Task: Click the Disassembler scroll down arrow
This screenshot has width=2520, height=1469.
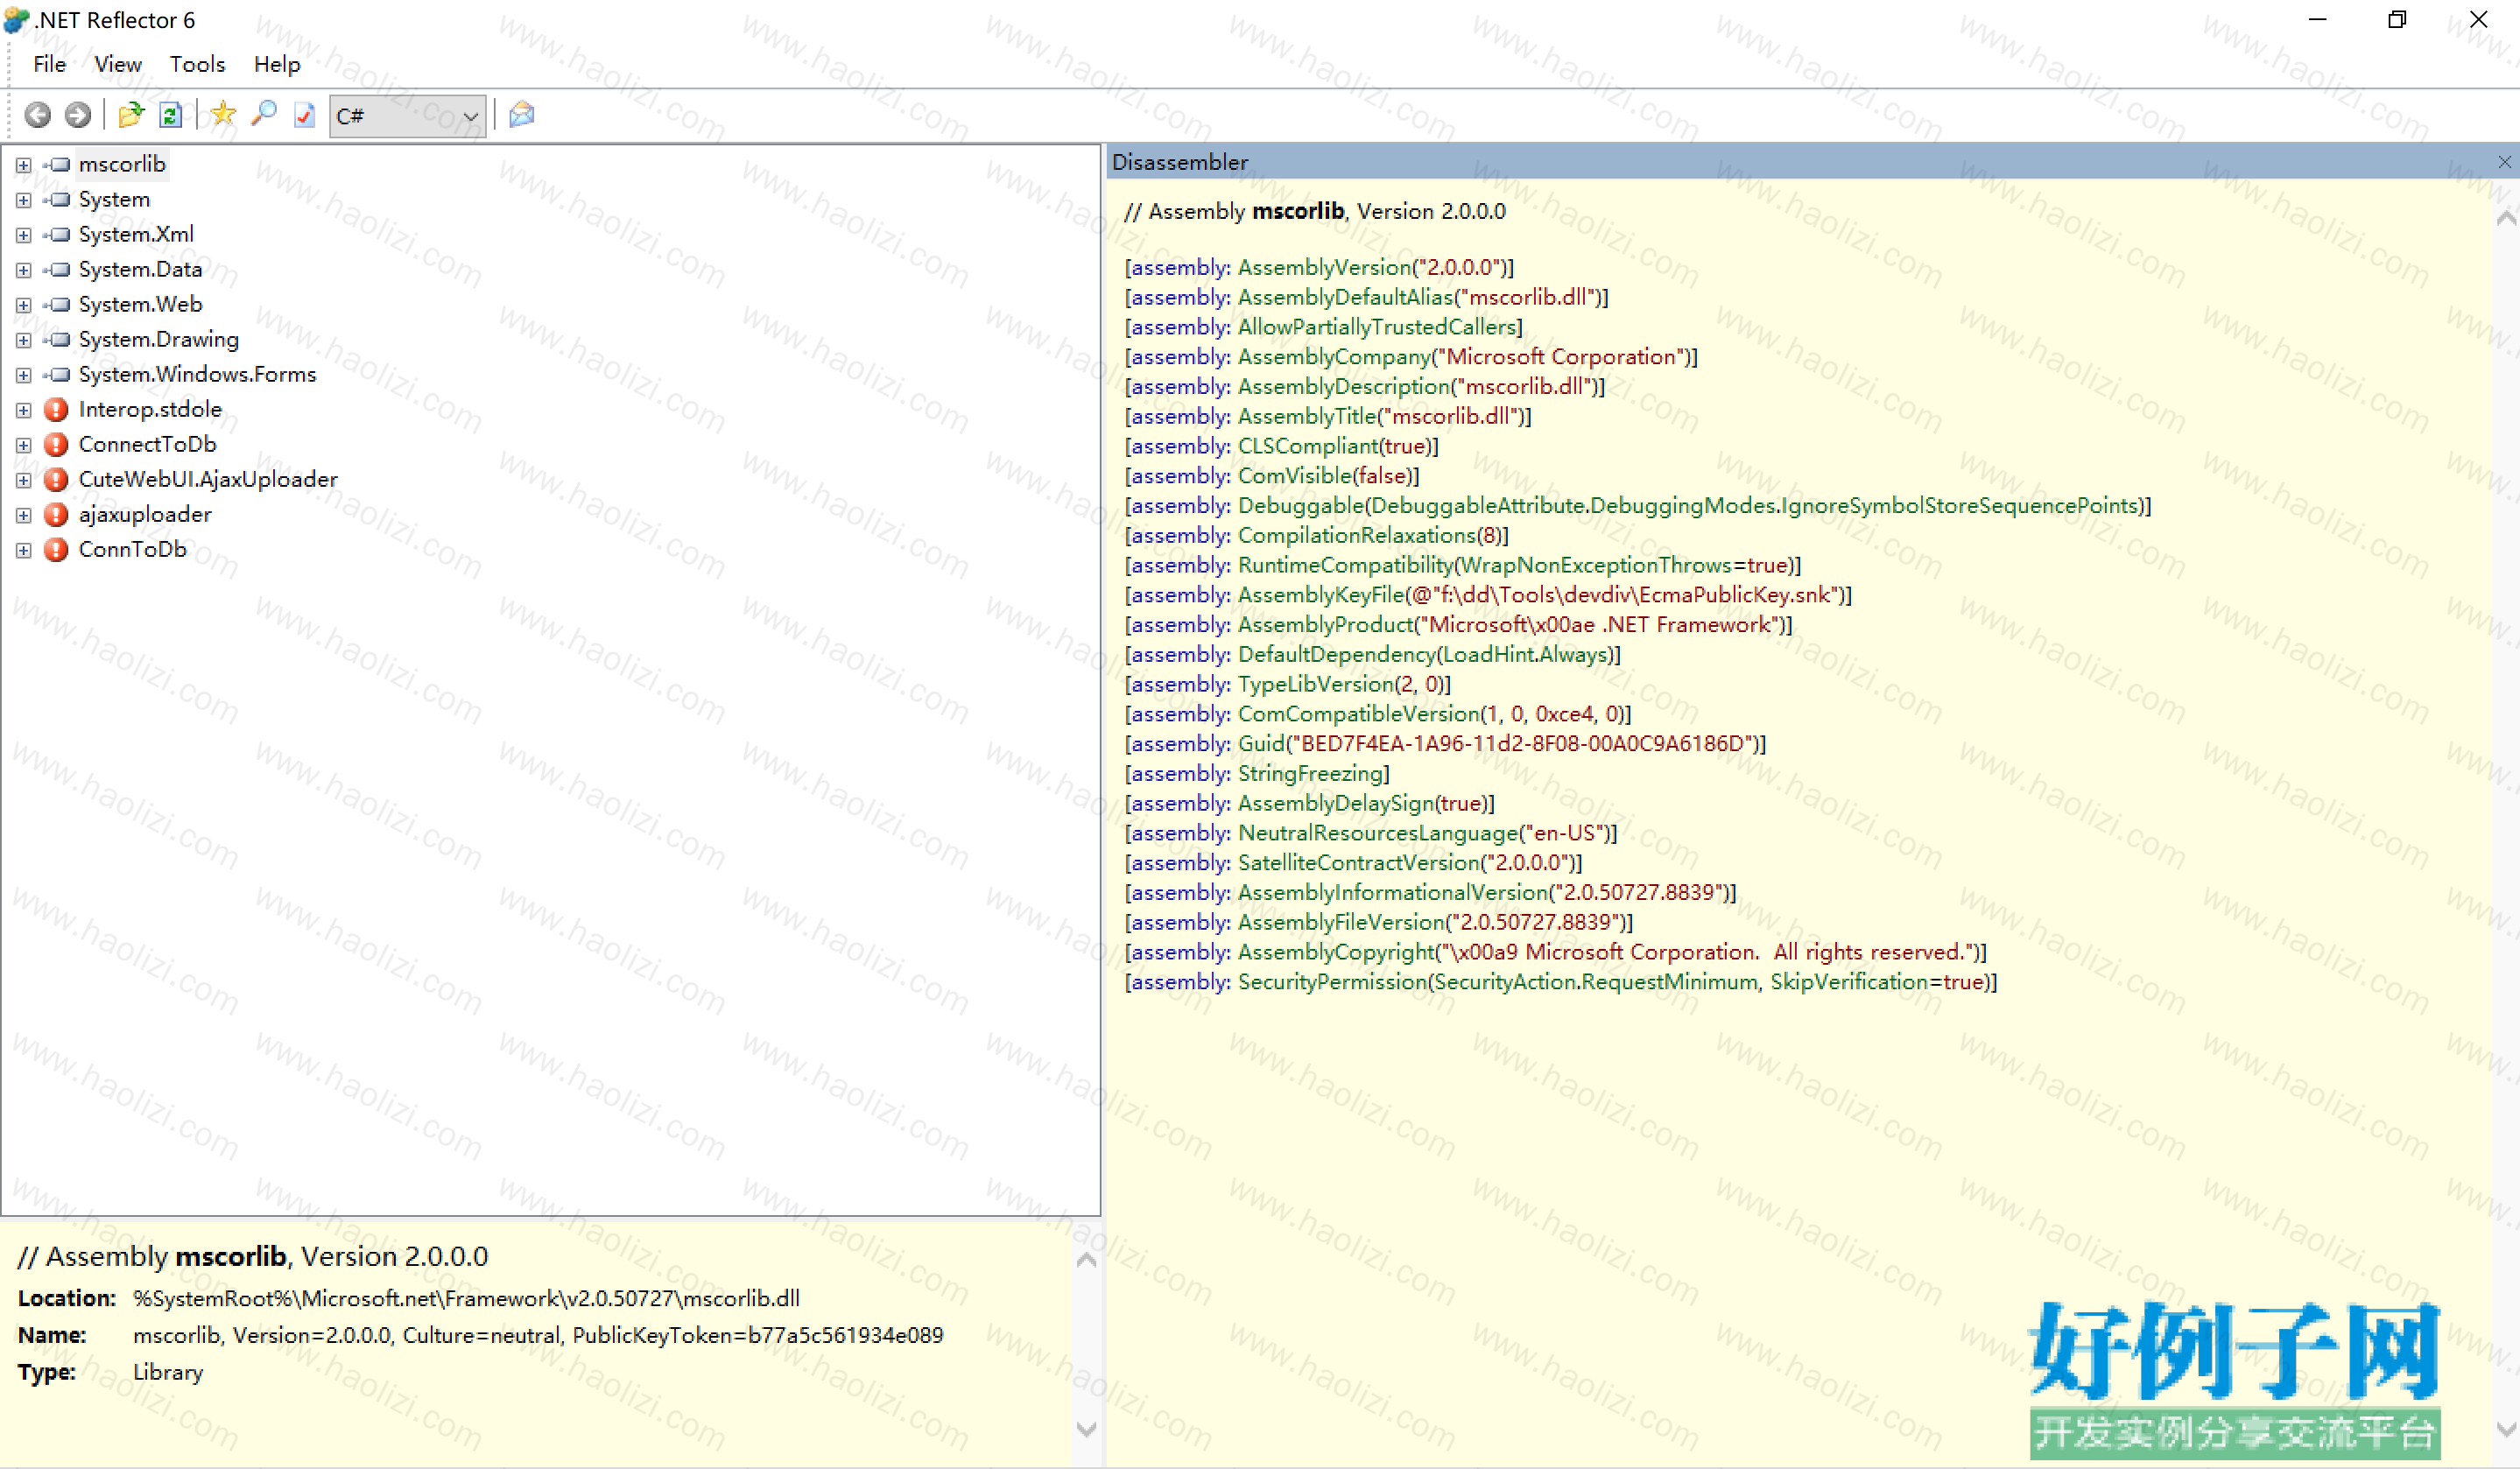Action: coord(2506,1430)
